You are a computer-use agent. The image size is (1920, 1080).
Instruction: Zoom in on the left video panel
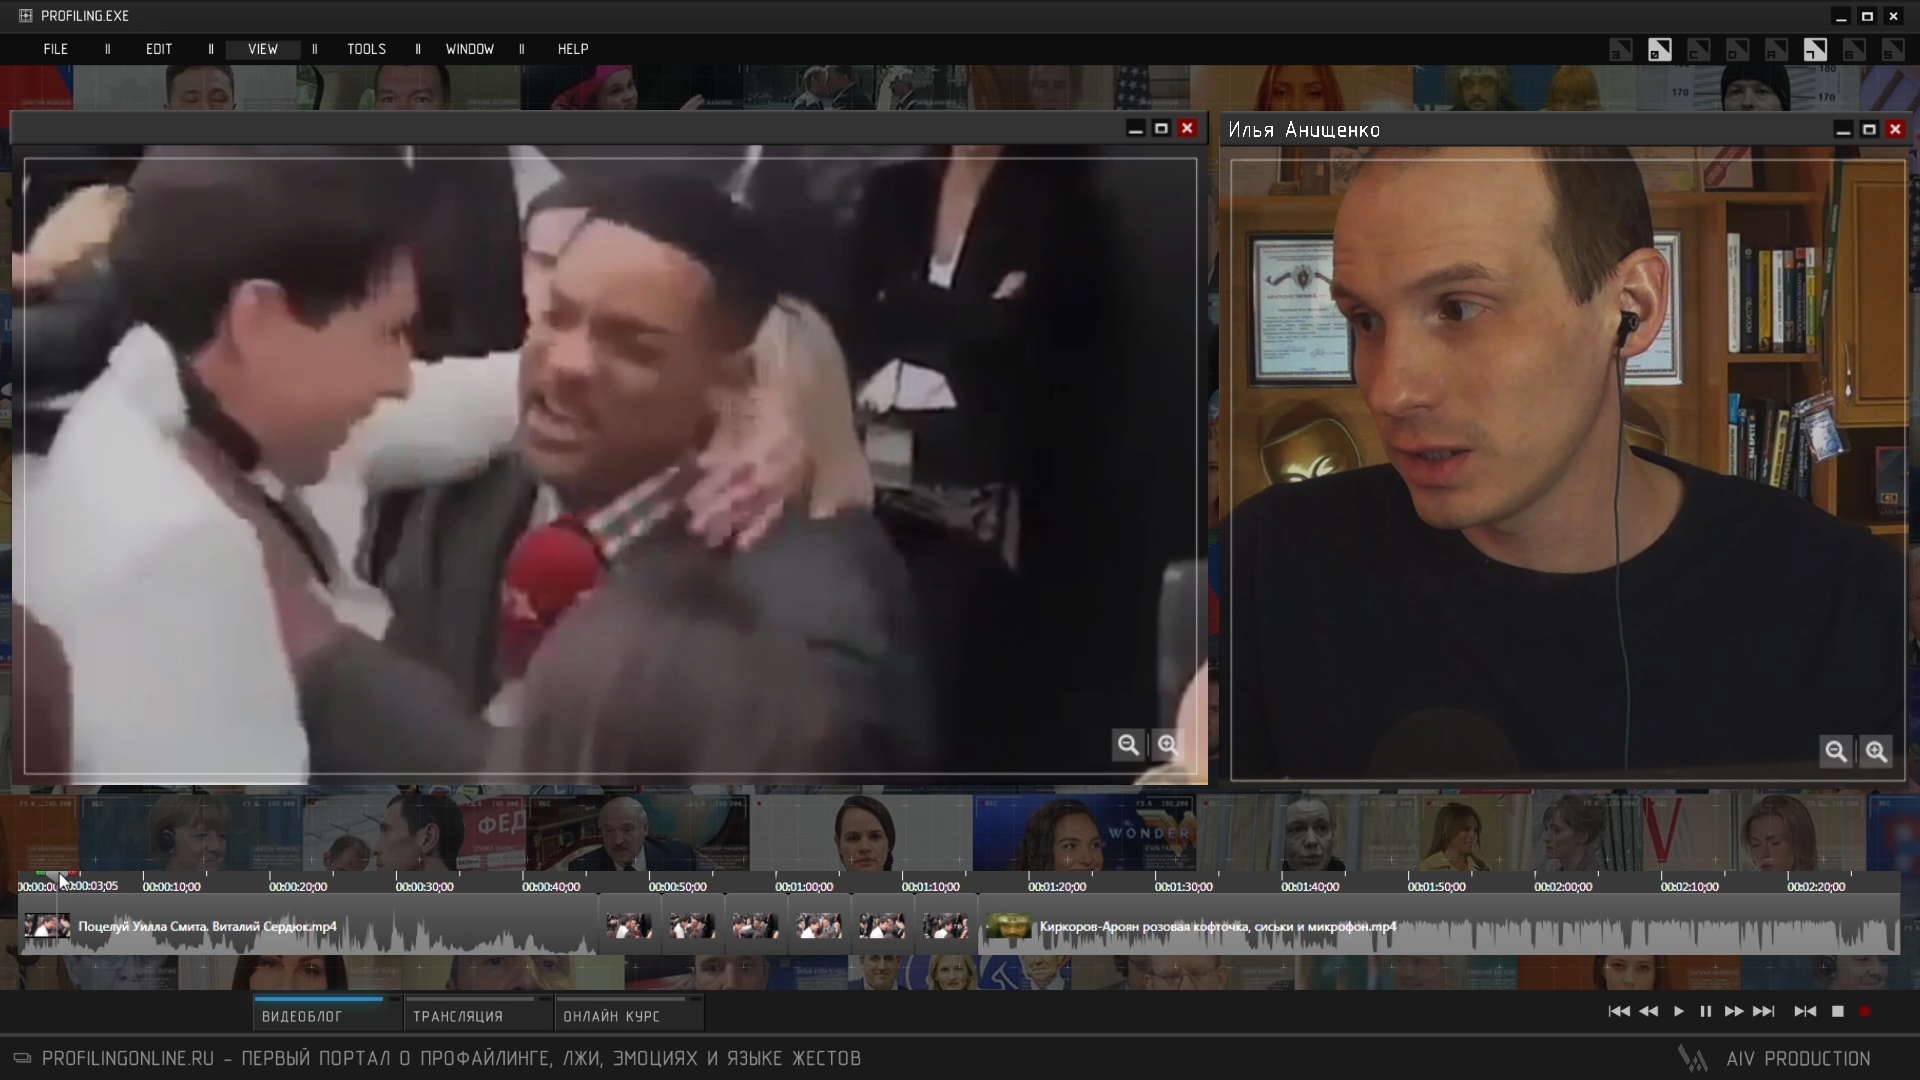(1167, 745)
